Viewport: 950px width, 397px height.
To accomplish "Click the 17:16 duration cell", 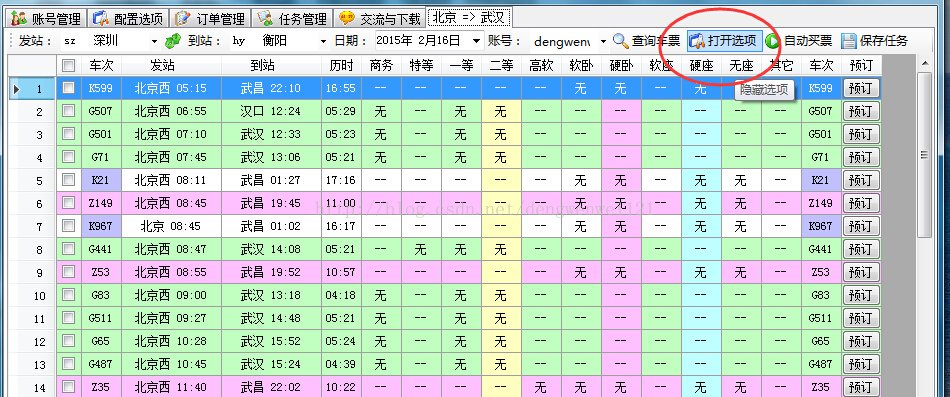I will coord(341,181).
